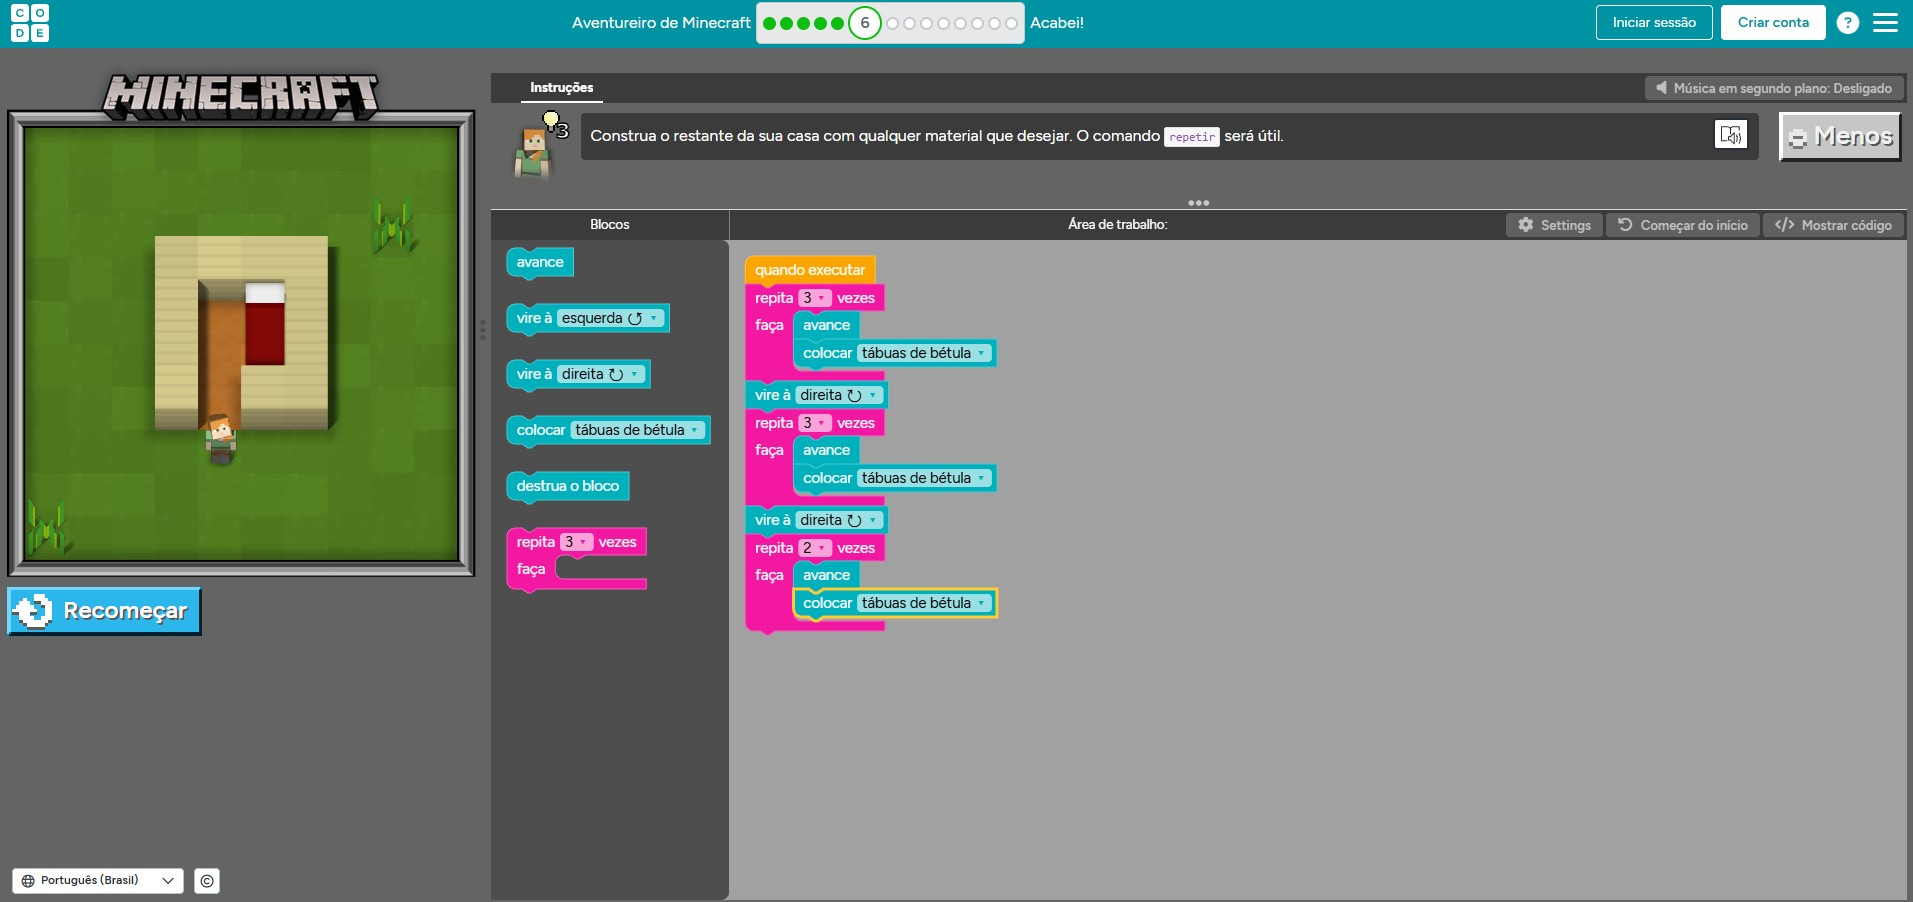Click the Menos collapse button

click(1840, 136)
